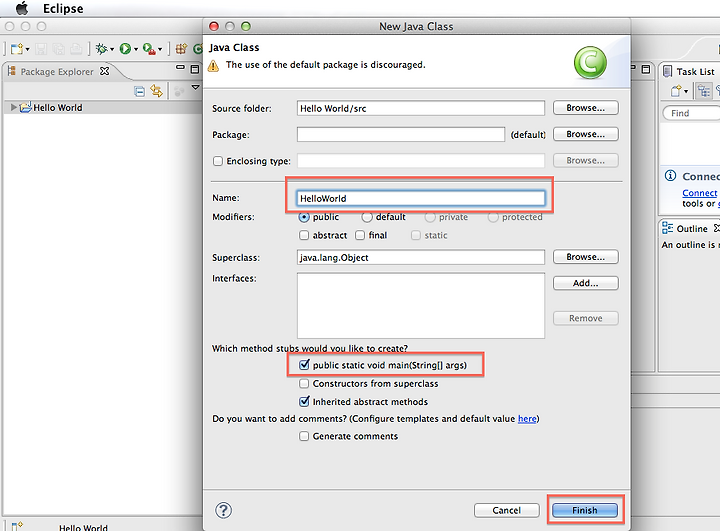Select the Hello World project
The height and width of the screenshot is (531, 720).
58,107
